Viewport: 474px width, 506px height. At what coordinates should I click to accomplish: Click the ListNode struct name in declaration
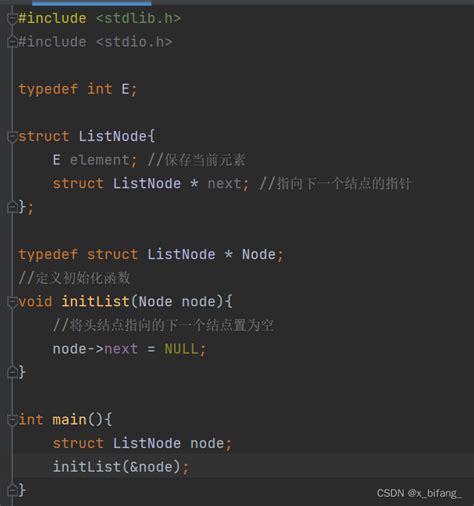click(112, 137)
